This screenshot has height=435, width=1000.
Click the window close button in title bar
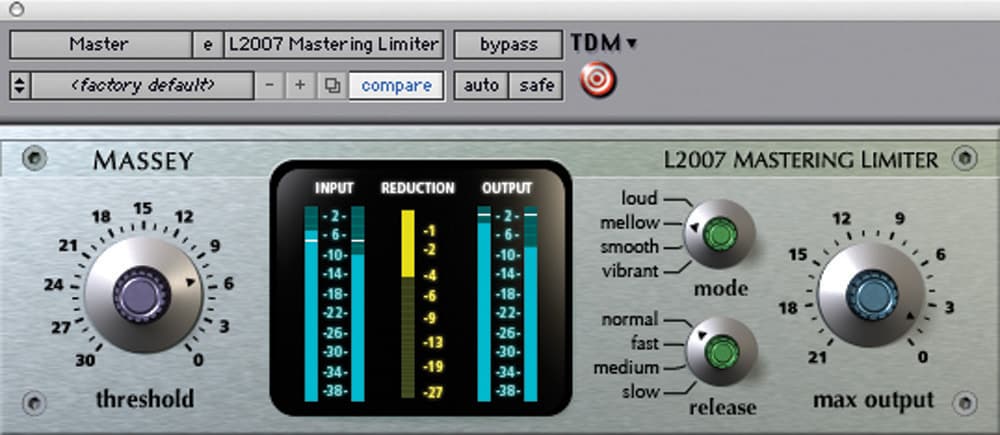click(17, 8)
